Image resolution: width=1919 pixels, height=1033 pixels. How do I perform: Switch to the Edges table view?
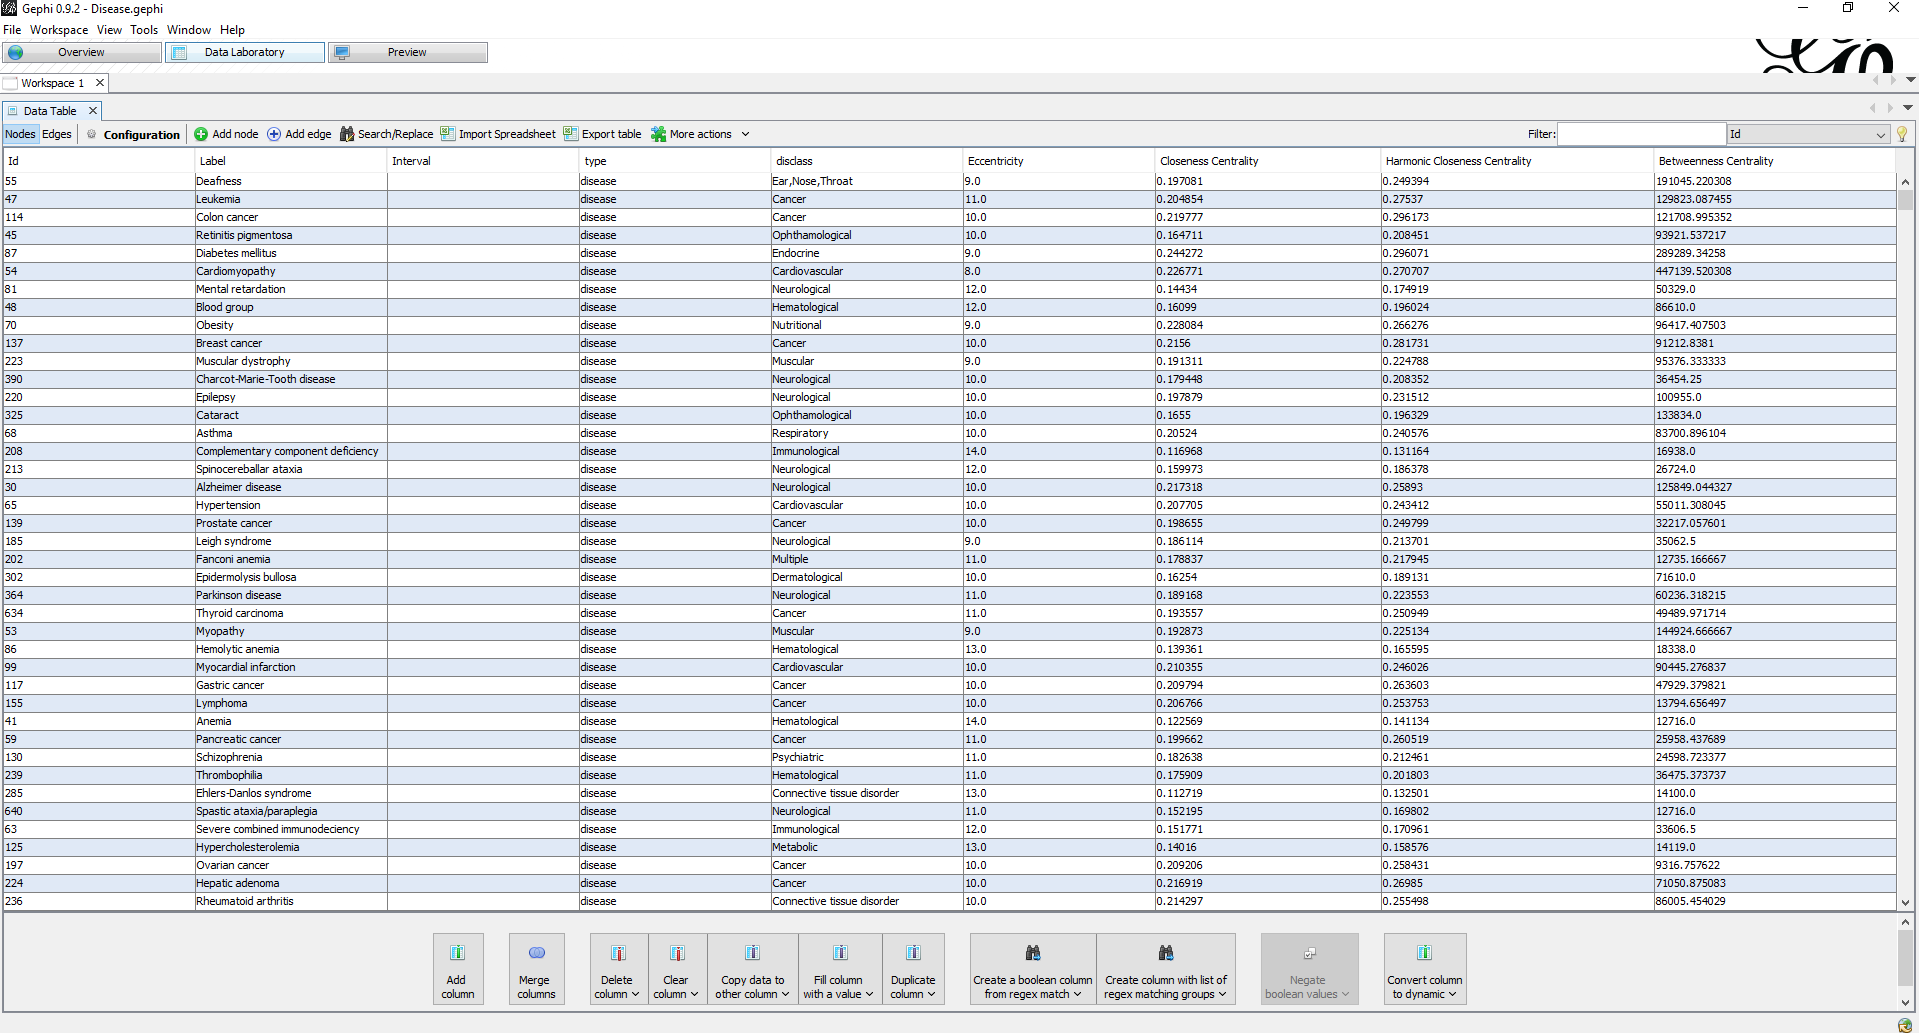tap(57, 133)
